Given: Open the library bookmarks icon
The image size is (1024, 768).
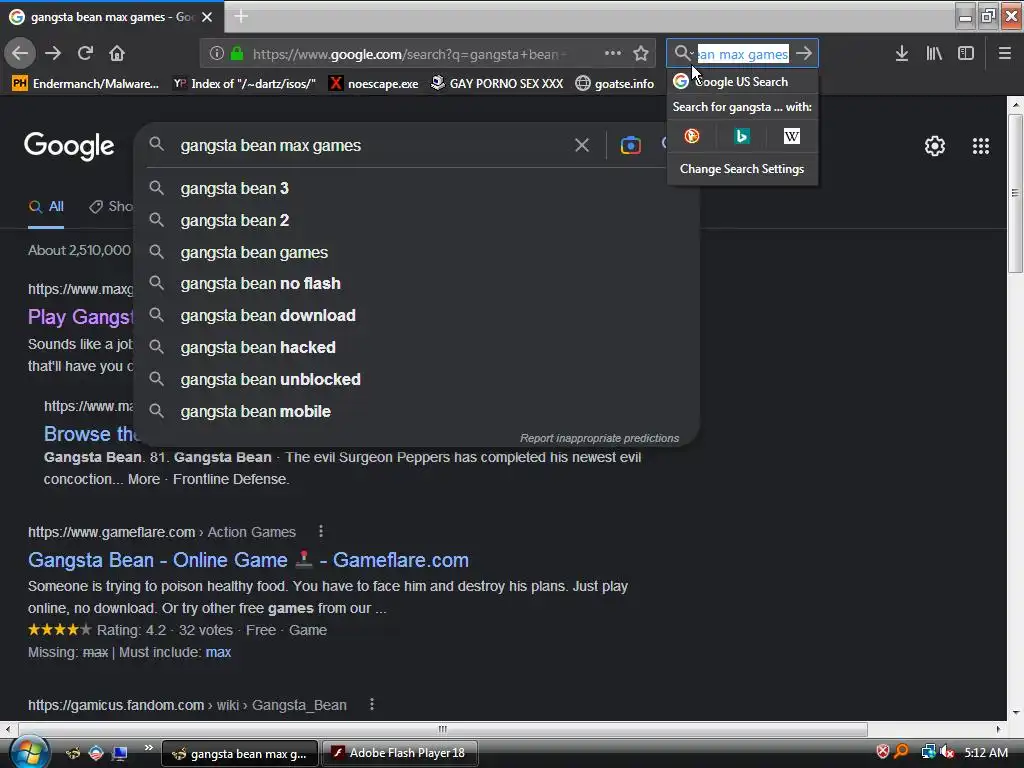Looking at the screenshot, I should click(x=934, y=54).
